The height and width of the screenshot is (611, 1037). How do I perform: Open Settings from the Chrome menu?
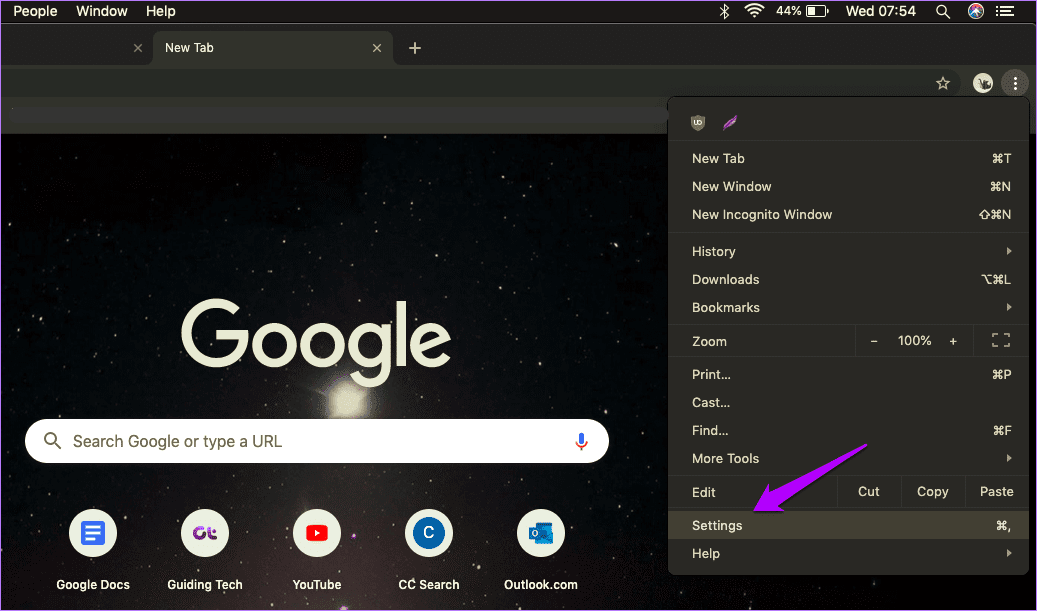pyautogui.click(x=849, y=525)
